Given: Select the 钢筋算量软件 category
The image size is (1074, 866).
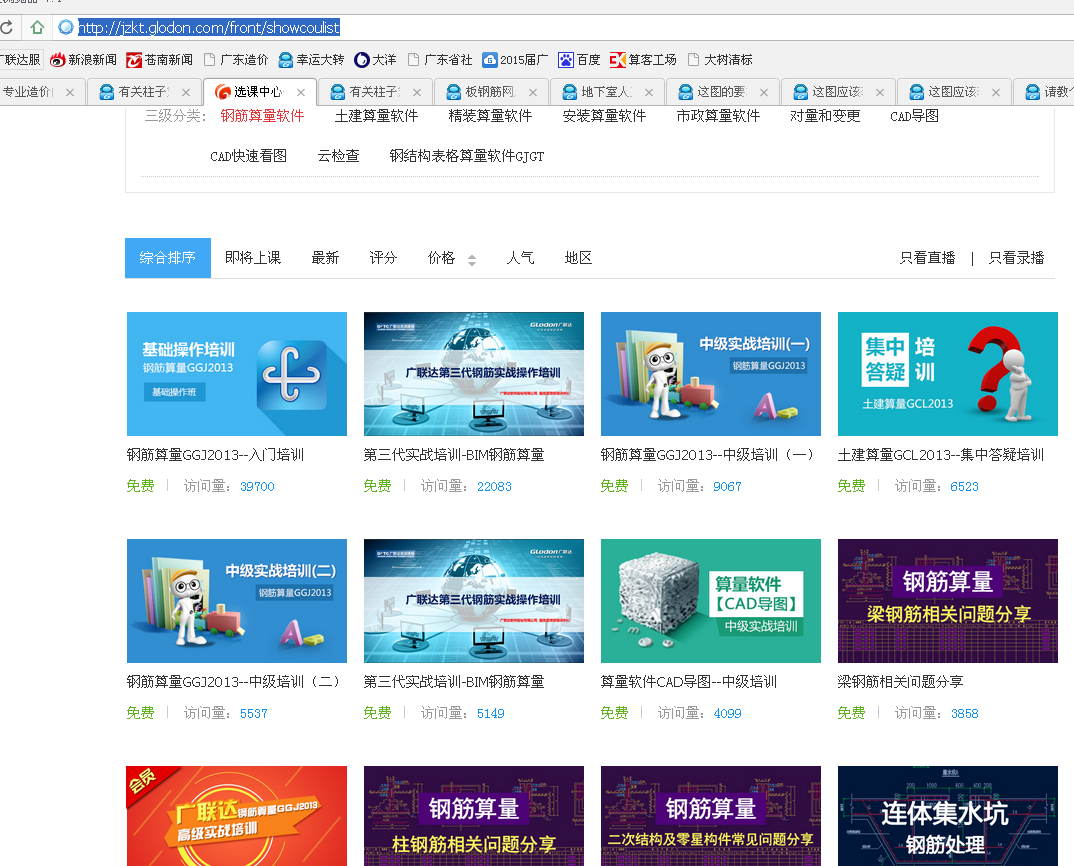Looking at the screenshot, I should pyautogui.click(x=262, y=116).
